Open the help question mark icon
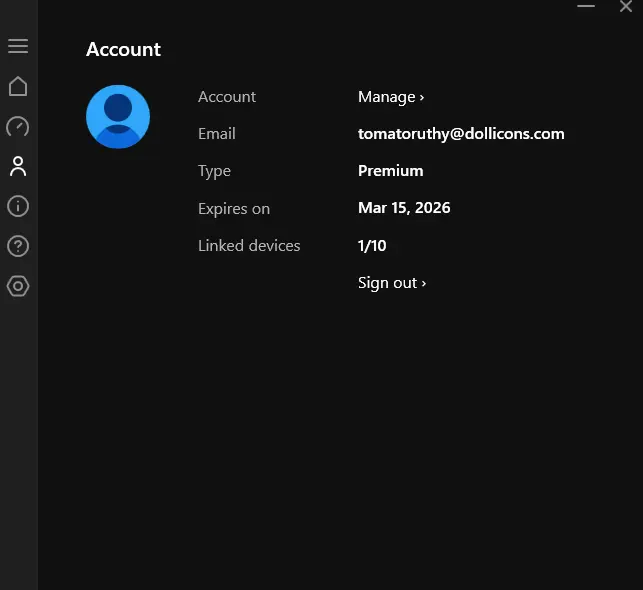Screen dimensions: 643x590 (x=18, y=246)
